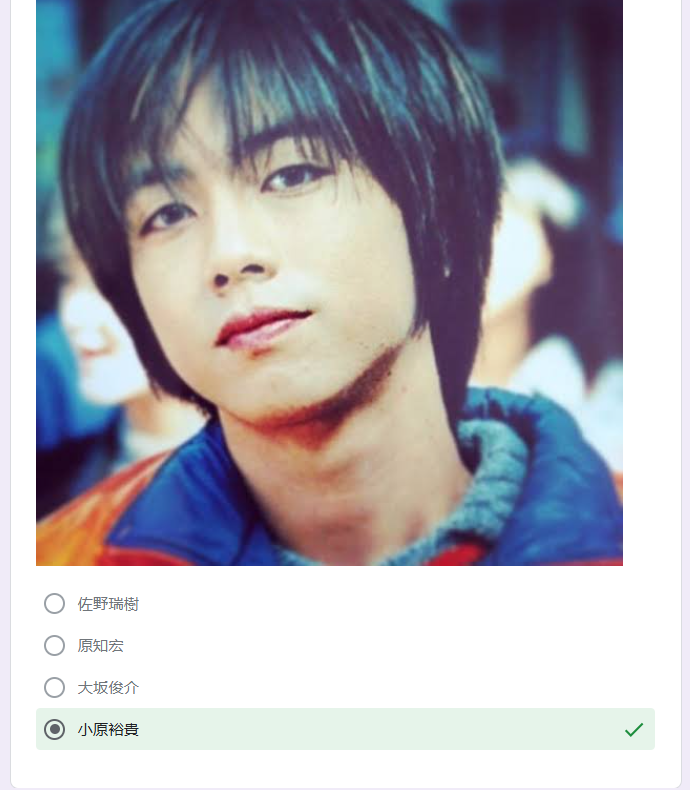Image resolution: width=690 pixels, height=790 pixels.
Task: Click empty row space beside 大坂俊介
Action: (395, 687)
